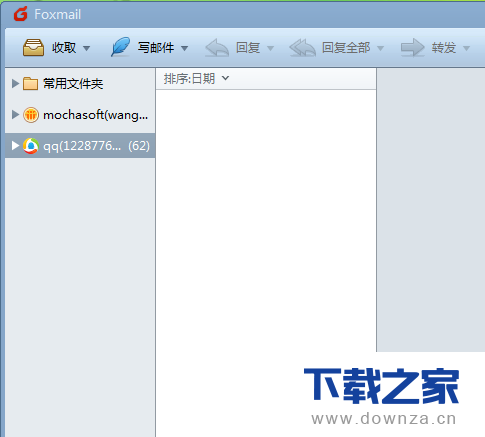Click the qq account colorful icon

[x=31, y=146]
